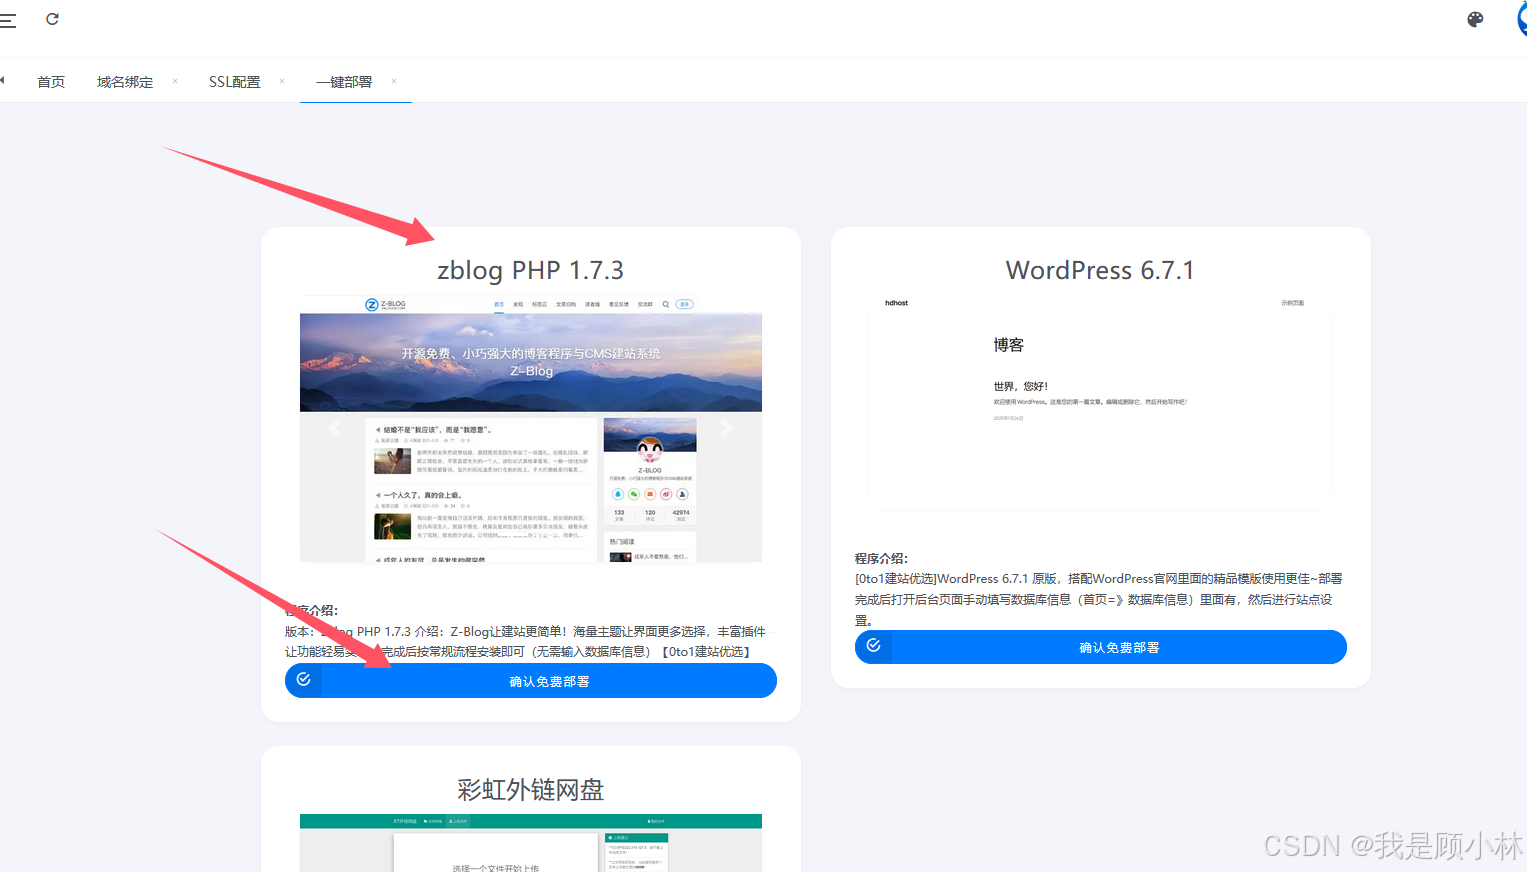Close the SSL配置 tab

click(282, 81)
